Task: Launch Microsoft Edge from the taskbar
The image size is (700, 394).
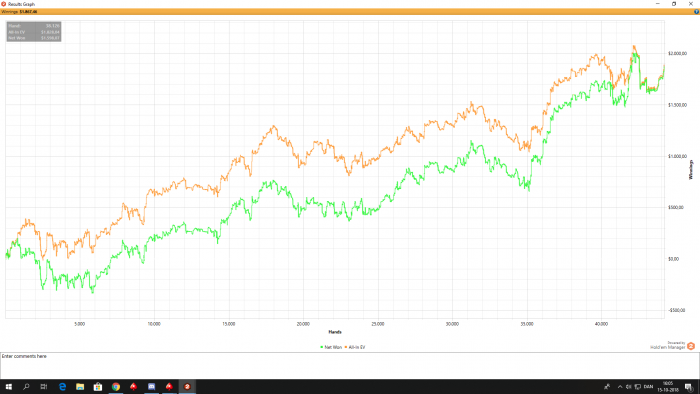Action: coord(62,387)
